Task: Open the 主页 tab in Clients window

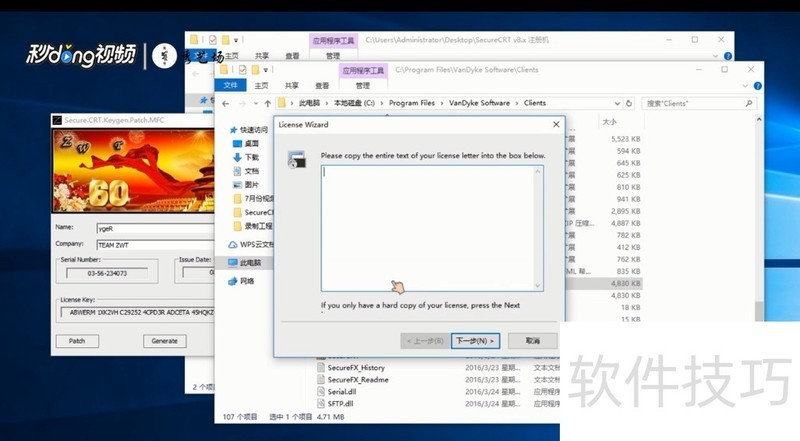Action: point(261,86)
